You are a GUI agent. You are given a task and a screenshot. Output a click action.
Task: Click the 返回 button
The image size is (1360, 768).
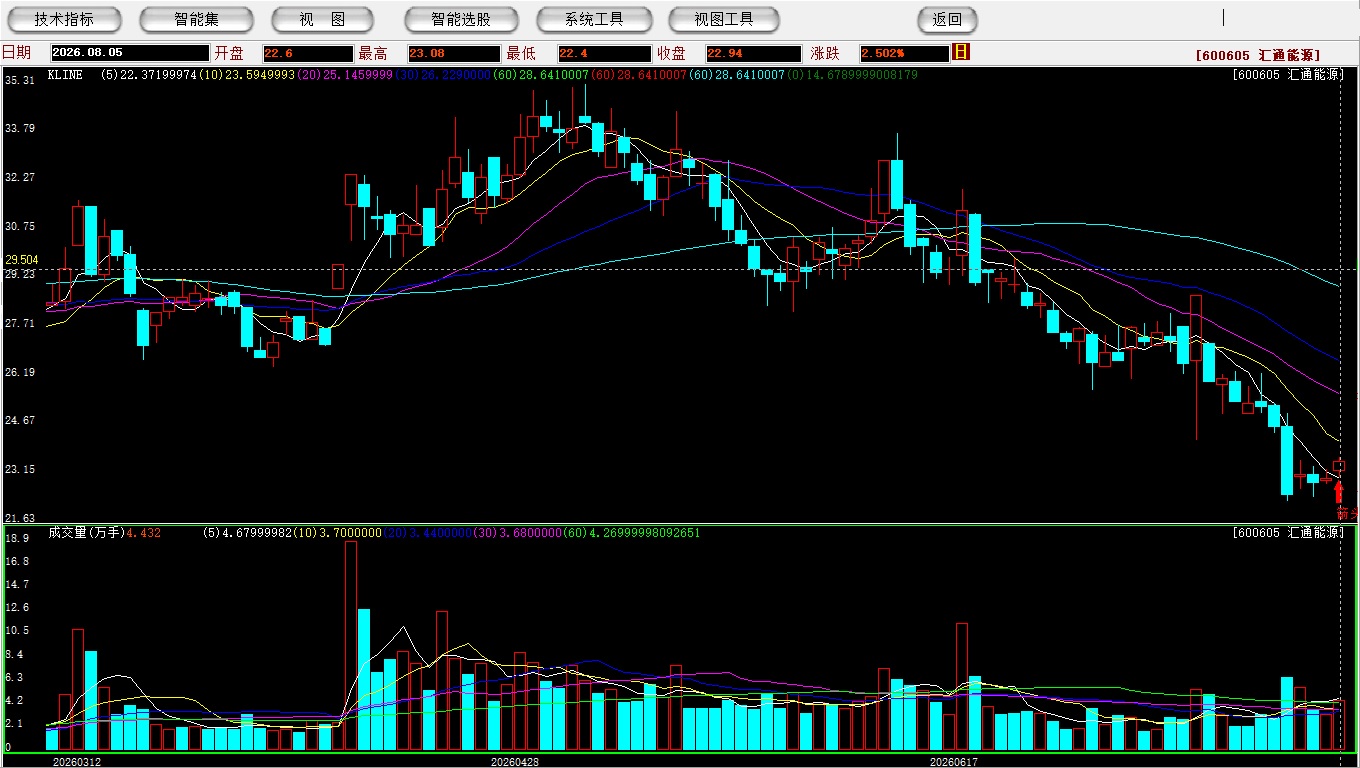click(947, 19)
